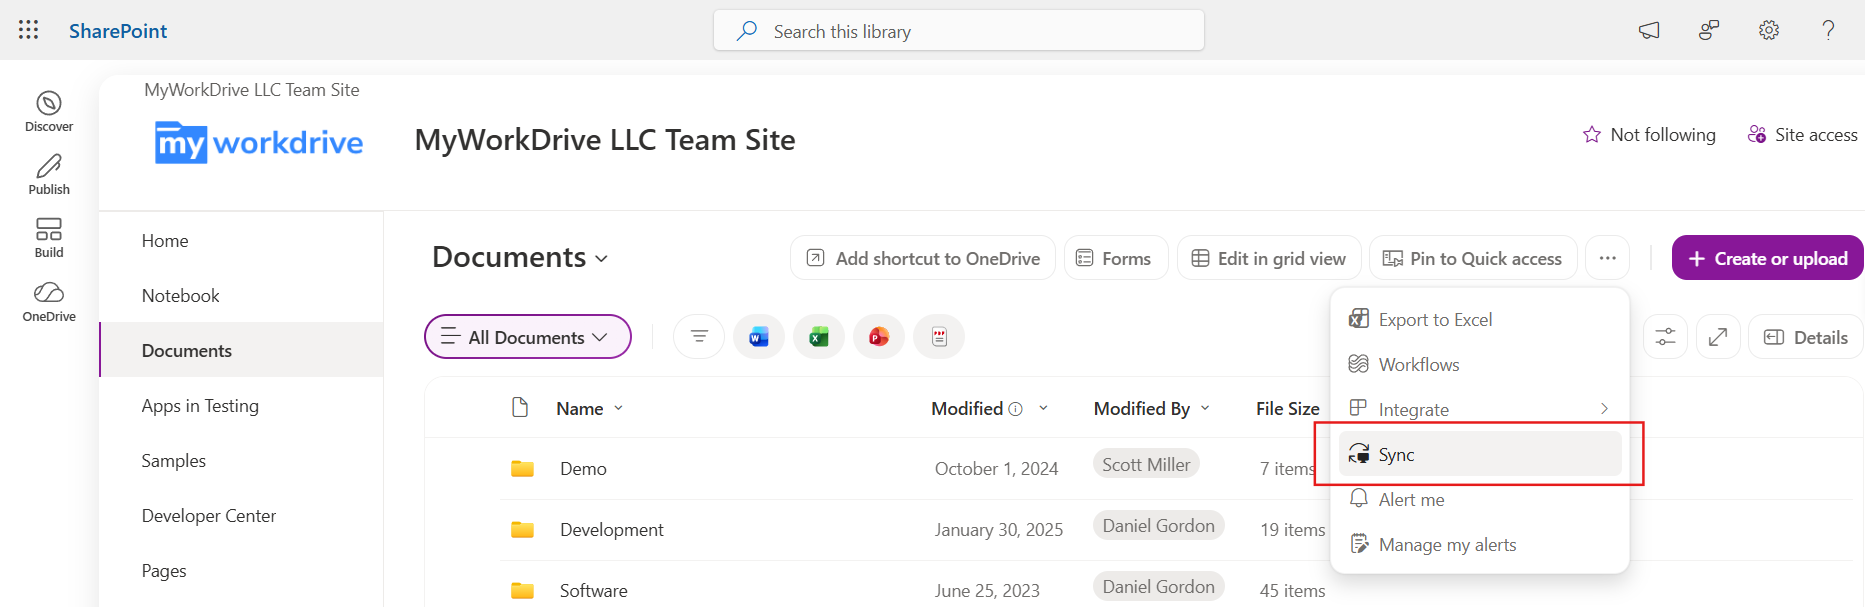Go to Notebook in site navigation
The width and height of the screenshot is (1865, 607).
point(180,296)
